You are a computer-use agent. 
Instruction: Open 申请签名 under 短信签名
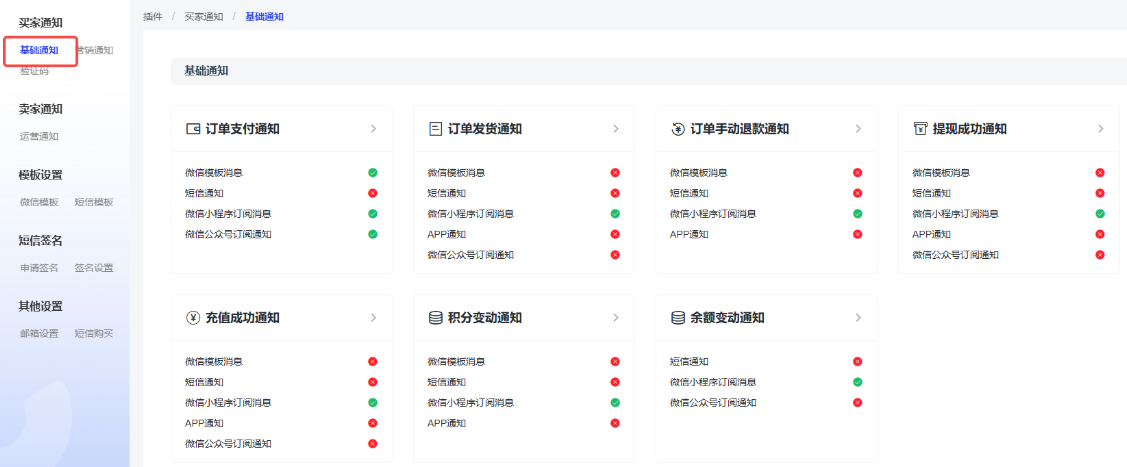[39, 268]
